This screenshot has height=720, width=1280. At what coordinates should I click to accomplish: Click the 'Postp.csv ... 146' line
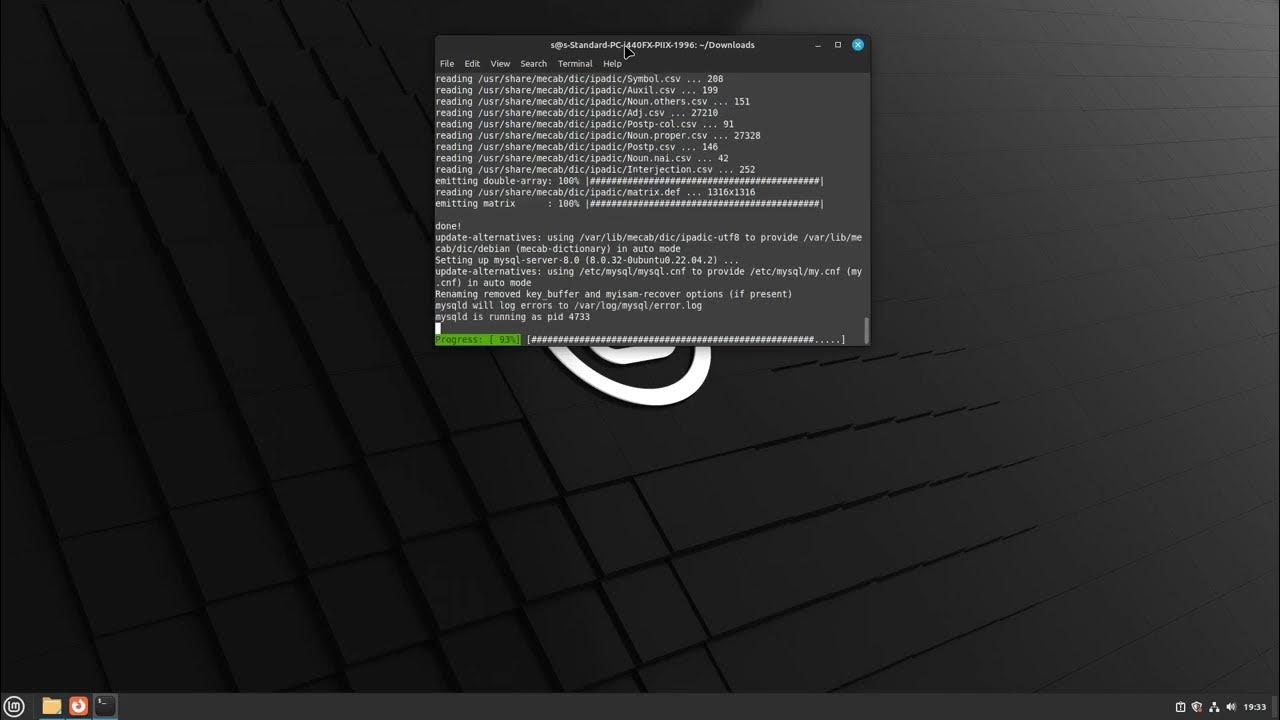(x=576, y=147)
